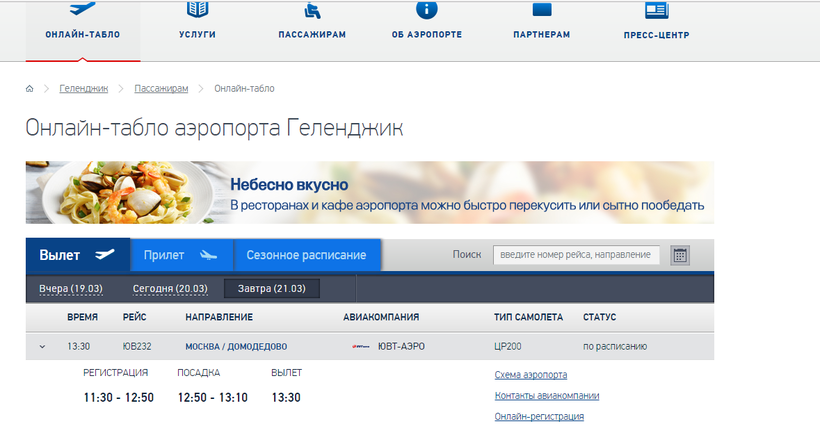820x433 pixels.
Task: Collapse the ЮВ232 flight row chevron
Action: point(42,347)
